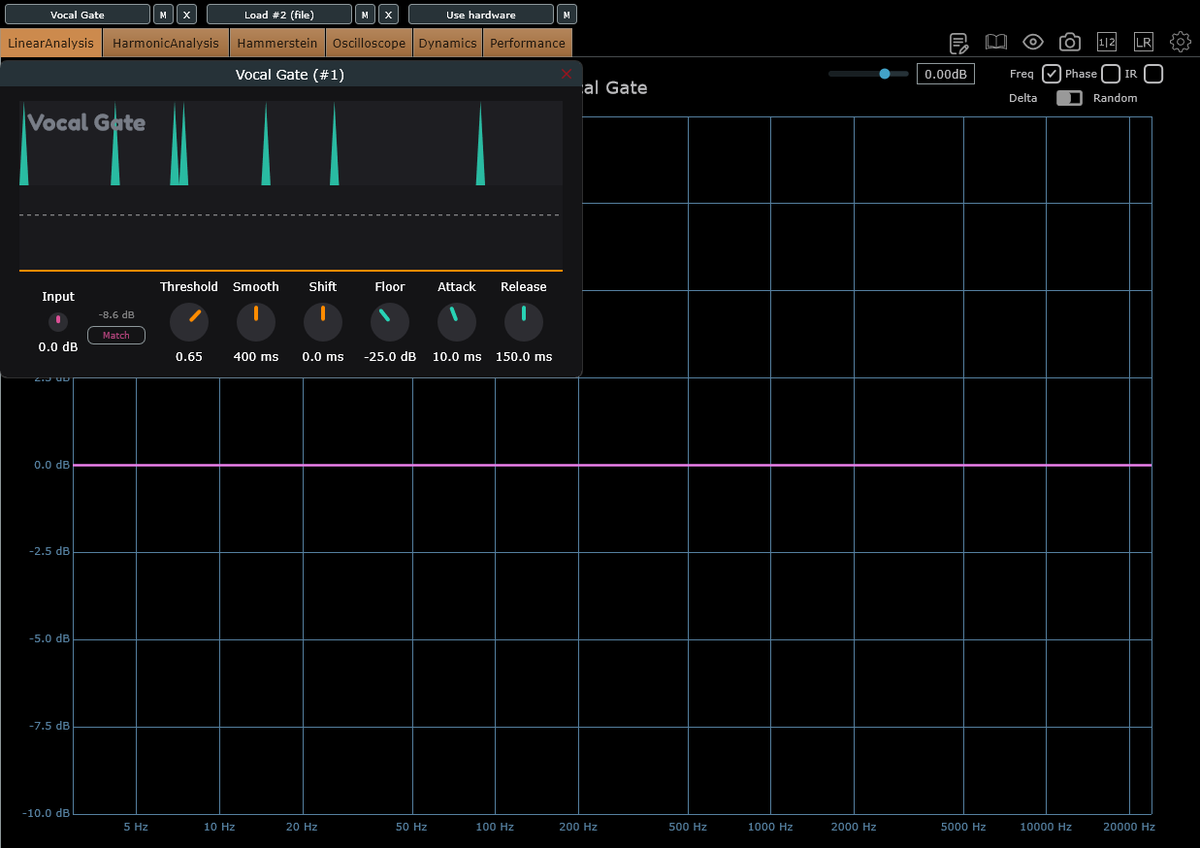The height and width of the screenshot is (848, 1200).
Task: Click the 0.00dB gain input field
Action: [945, 74]
